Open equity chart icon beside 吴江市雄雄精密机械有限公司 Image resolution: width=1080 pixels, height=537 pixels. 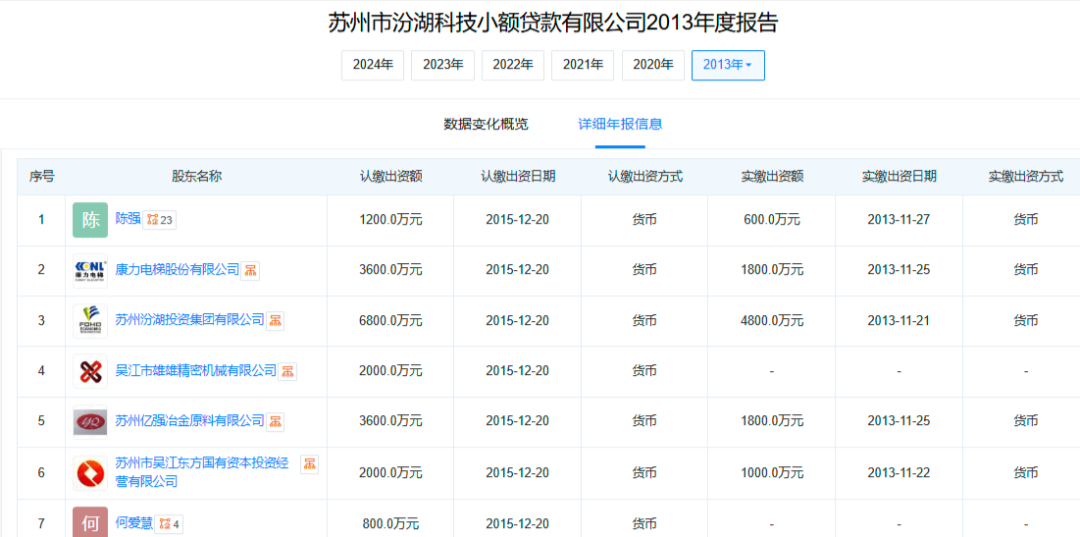coord(288,371)
